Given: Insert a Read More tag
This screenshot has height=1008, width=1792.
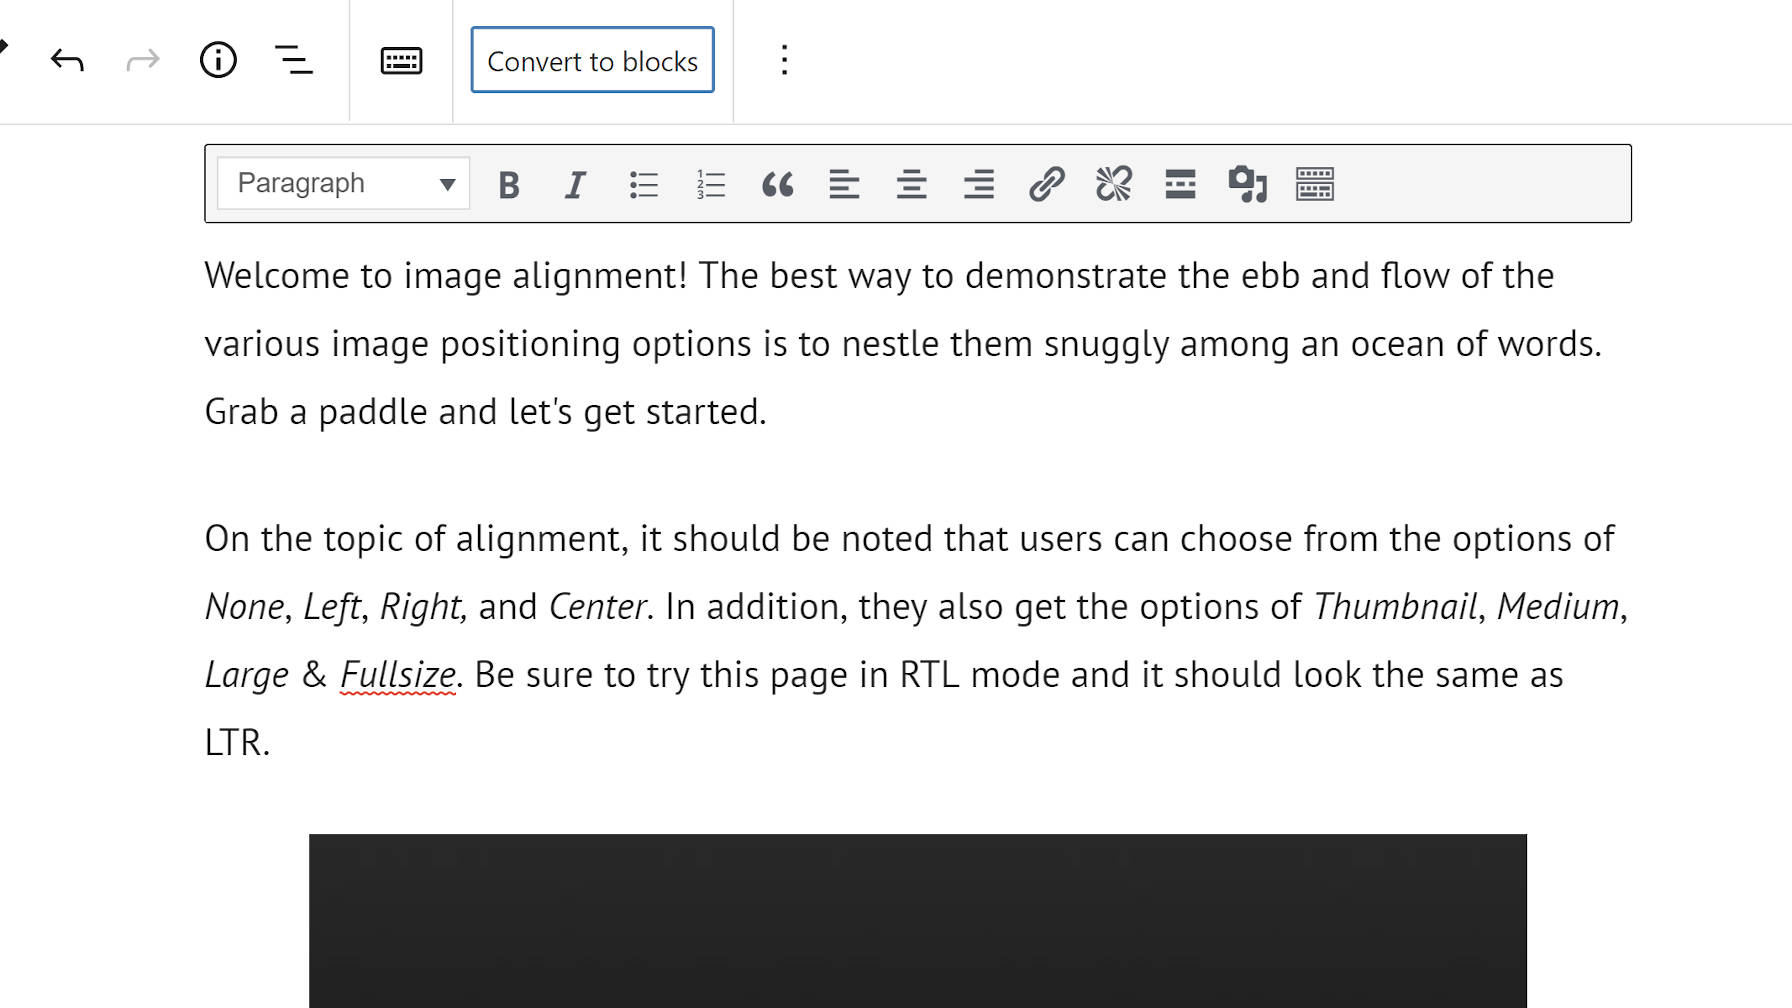Looking at the screenshot, I should [x=1179, y=184].
